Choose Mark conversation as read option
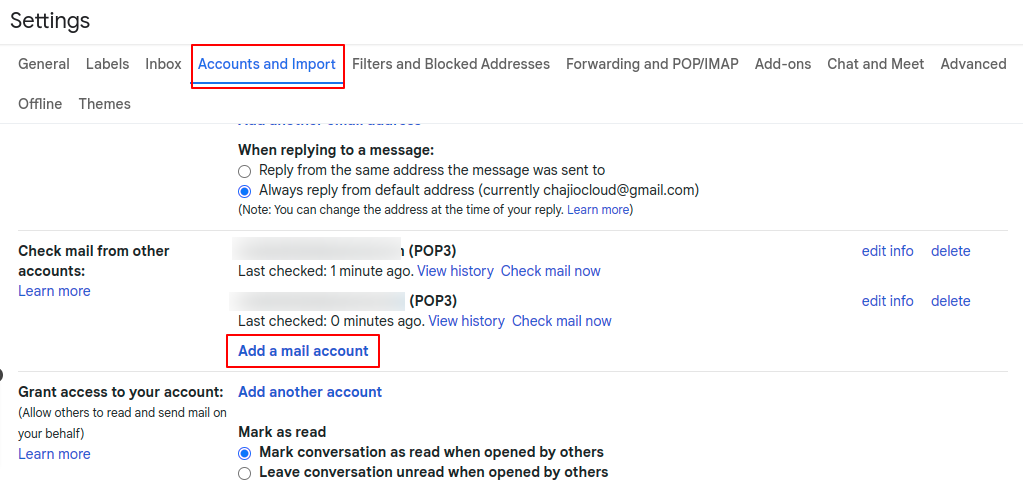1023x492 pixels. click(245, 453)
